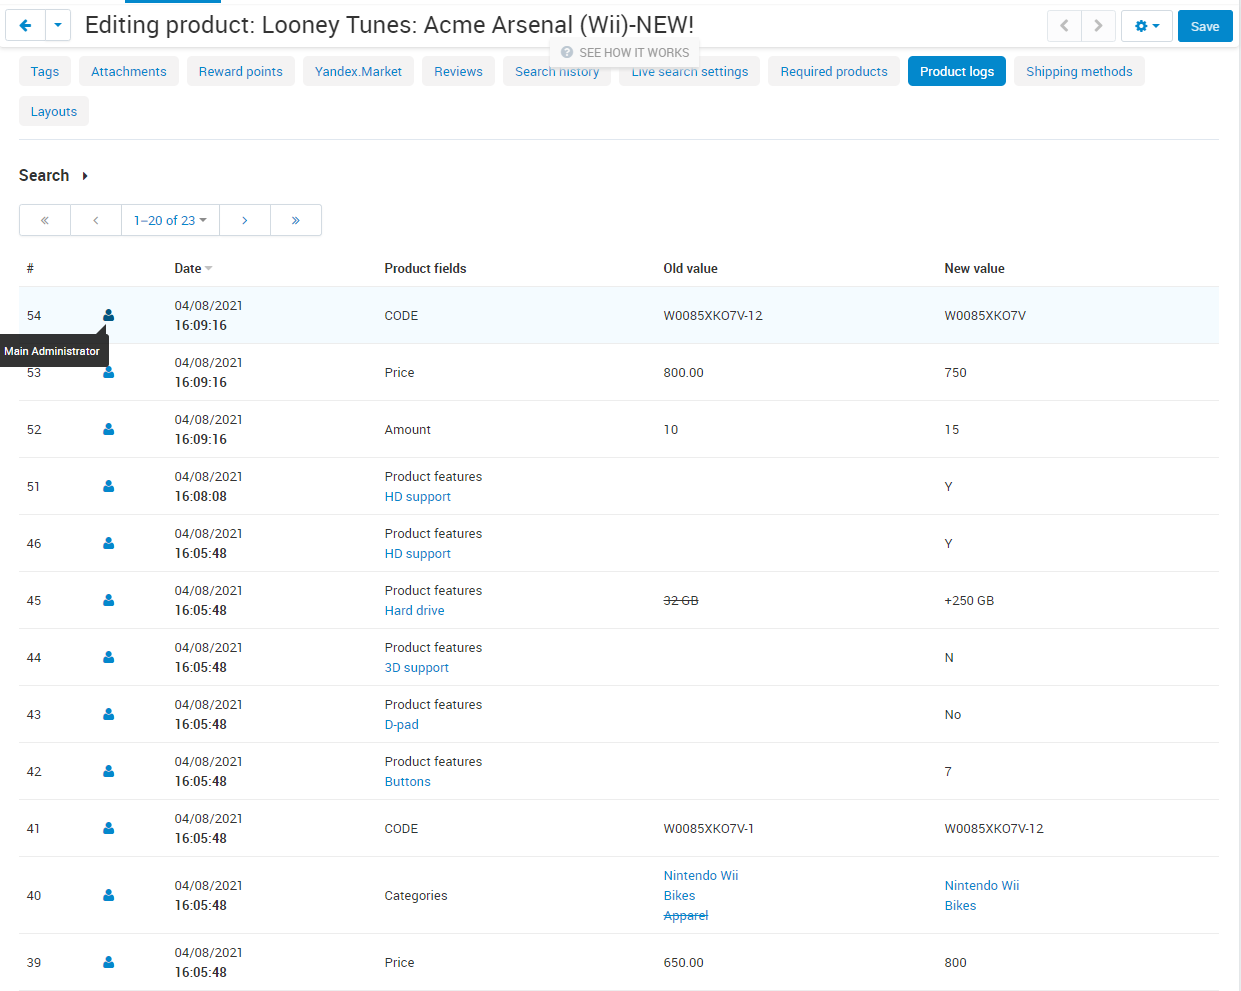Click the user icon in row 46
Screen dimensions: 1241x991
click(108, 543)
